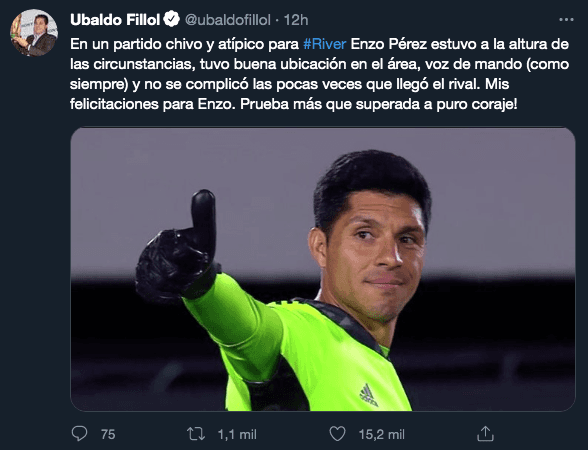Open the 12h timestamp link
The image size is (588, 450).
[296, 20]
